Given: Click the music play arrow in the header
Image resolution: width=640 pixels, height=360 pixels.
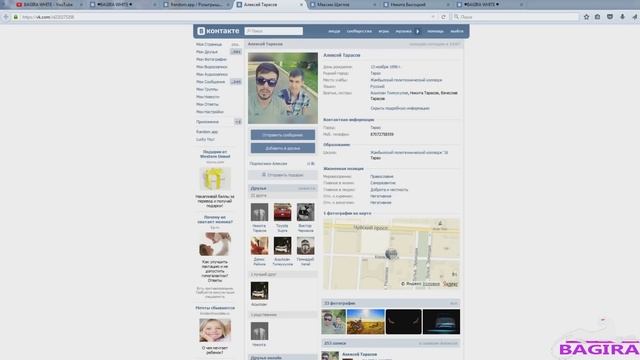Looking at the screenshot, I should tap(418, 31).
